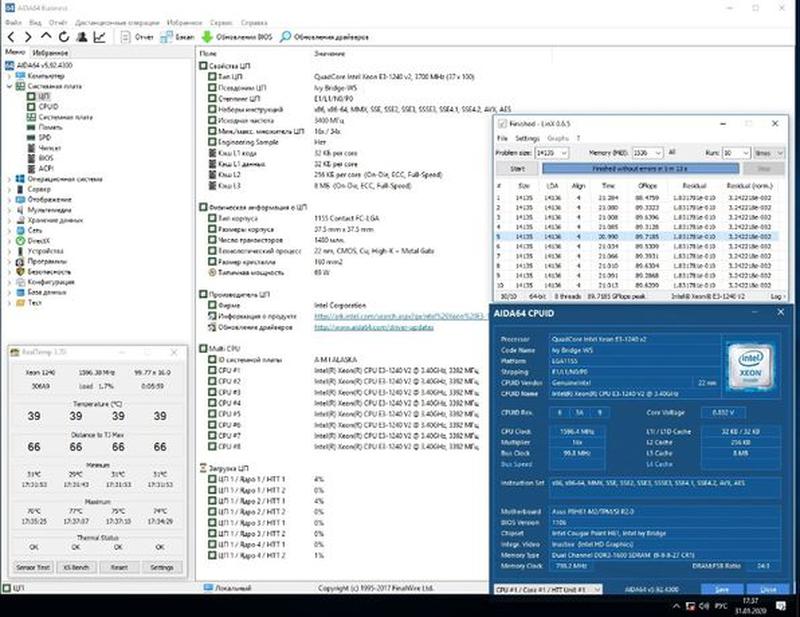Expand the Сервер tree node
This screenshot has height=617, width=800.
coord(9,189)
